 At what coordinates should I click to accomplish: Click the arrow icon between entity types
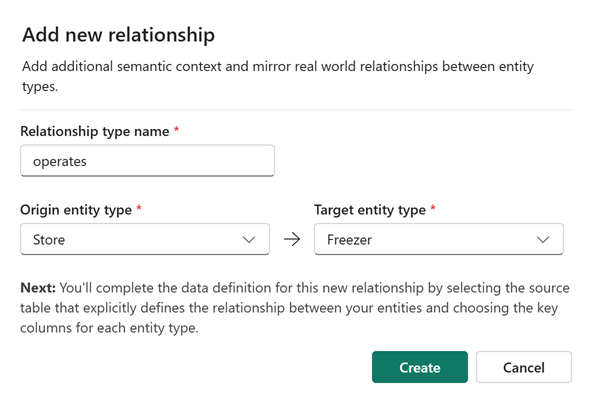[x=292, y=239]
